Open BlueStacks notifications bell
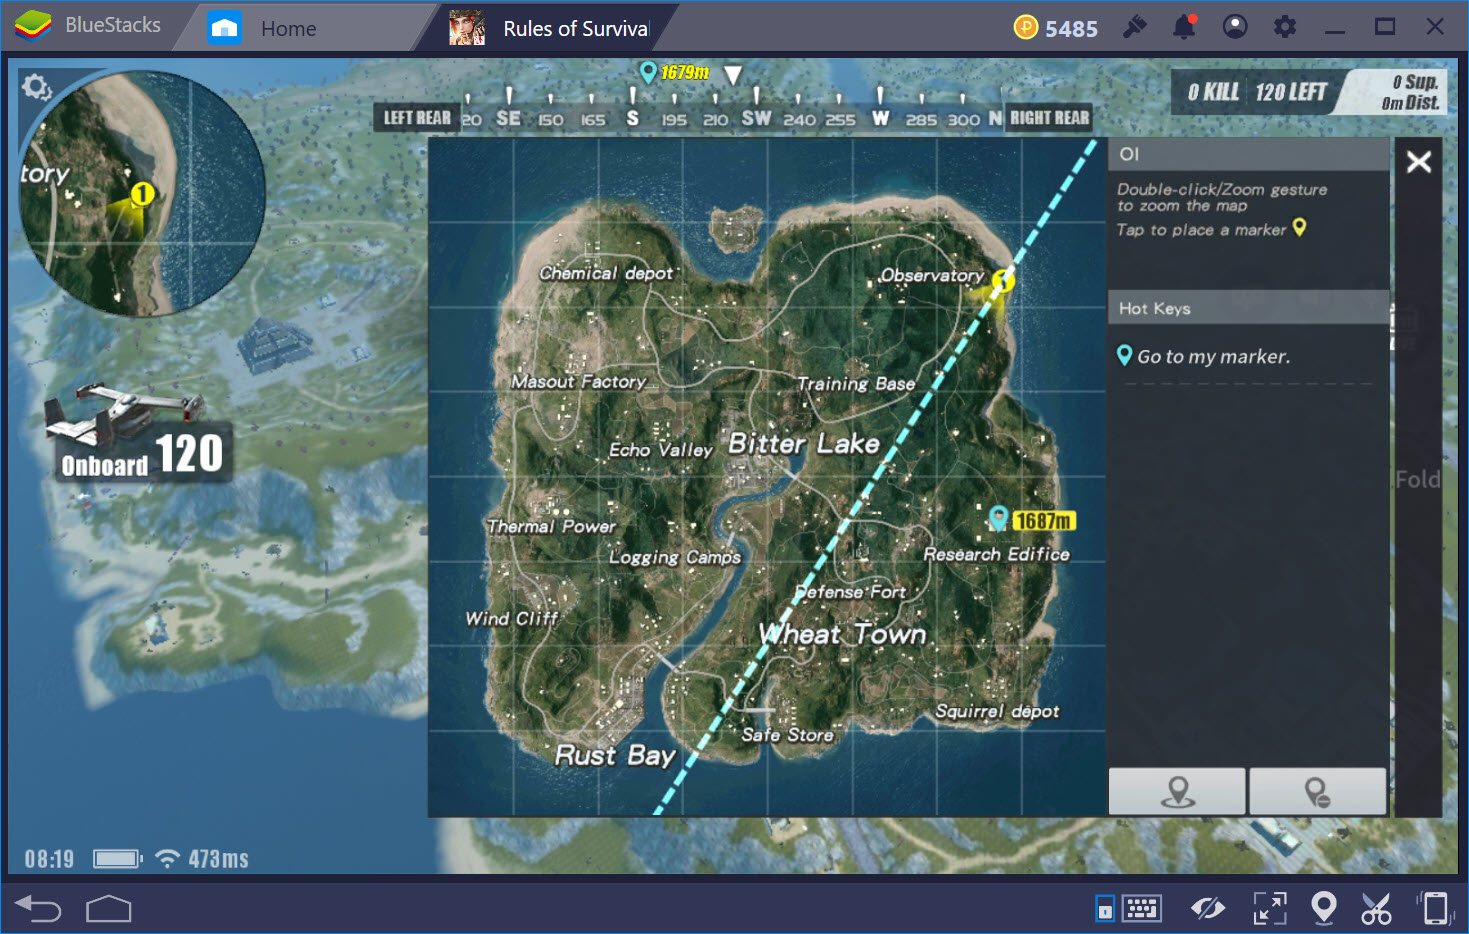Viewport: 1469px width, 934px height. click(1184, 27)
